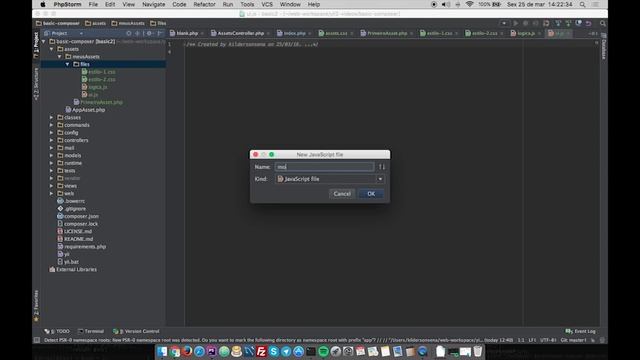This screenshot has height=360, width=640.
Task: Switch to the index.php editor tab
Action: pos(294,33)
